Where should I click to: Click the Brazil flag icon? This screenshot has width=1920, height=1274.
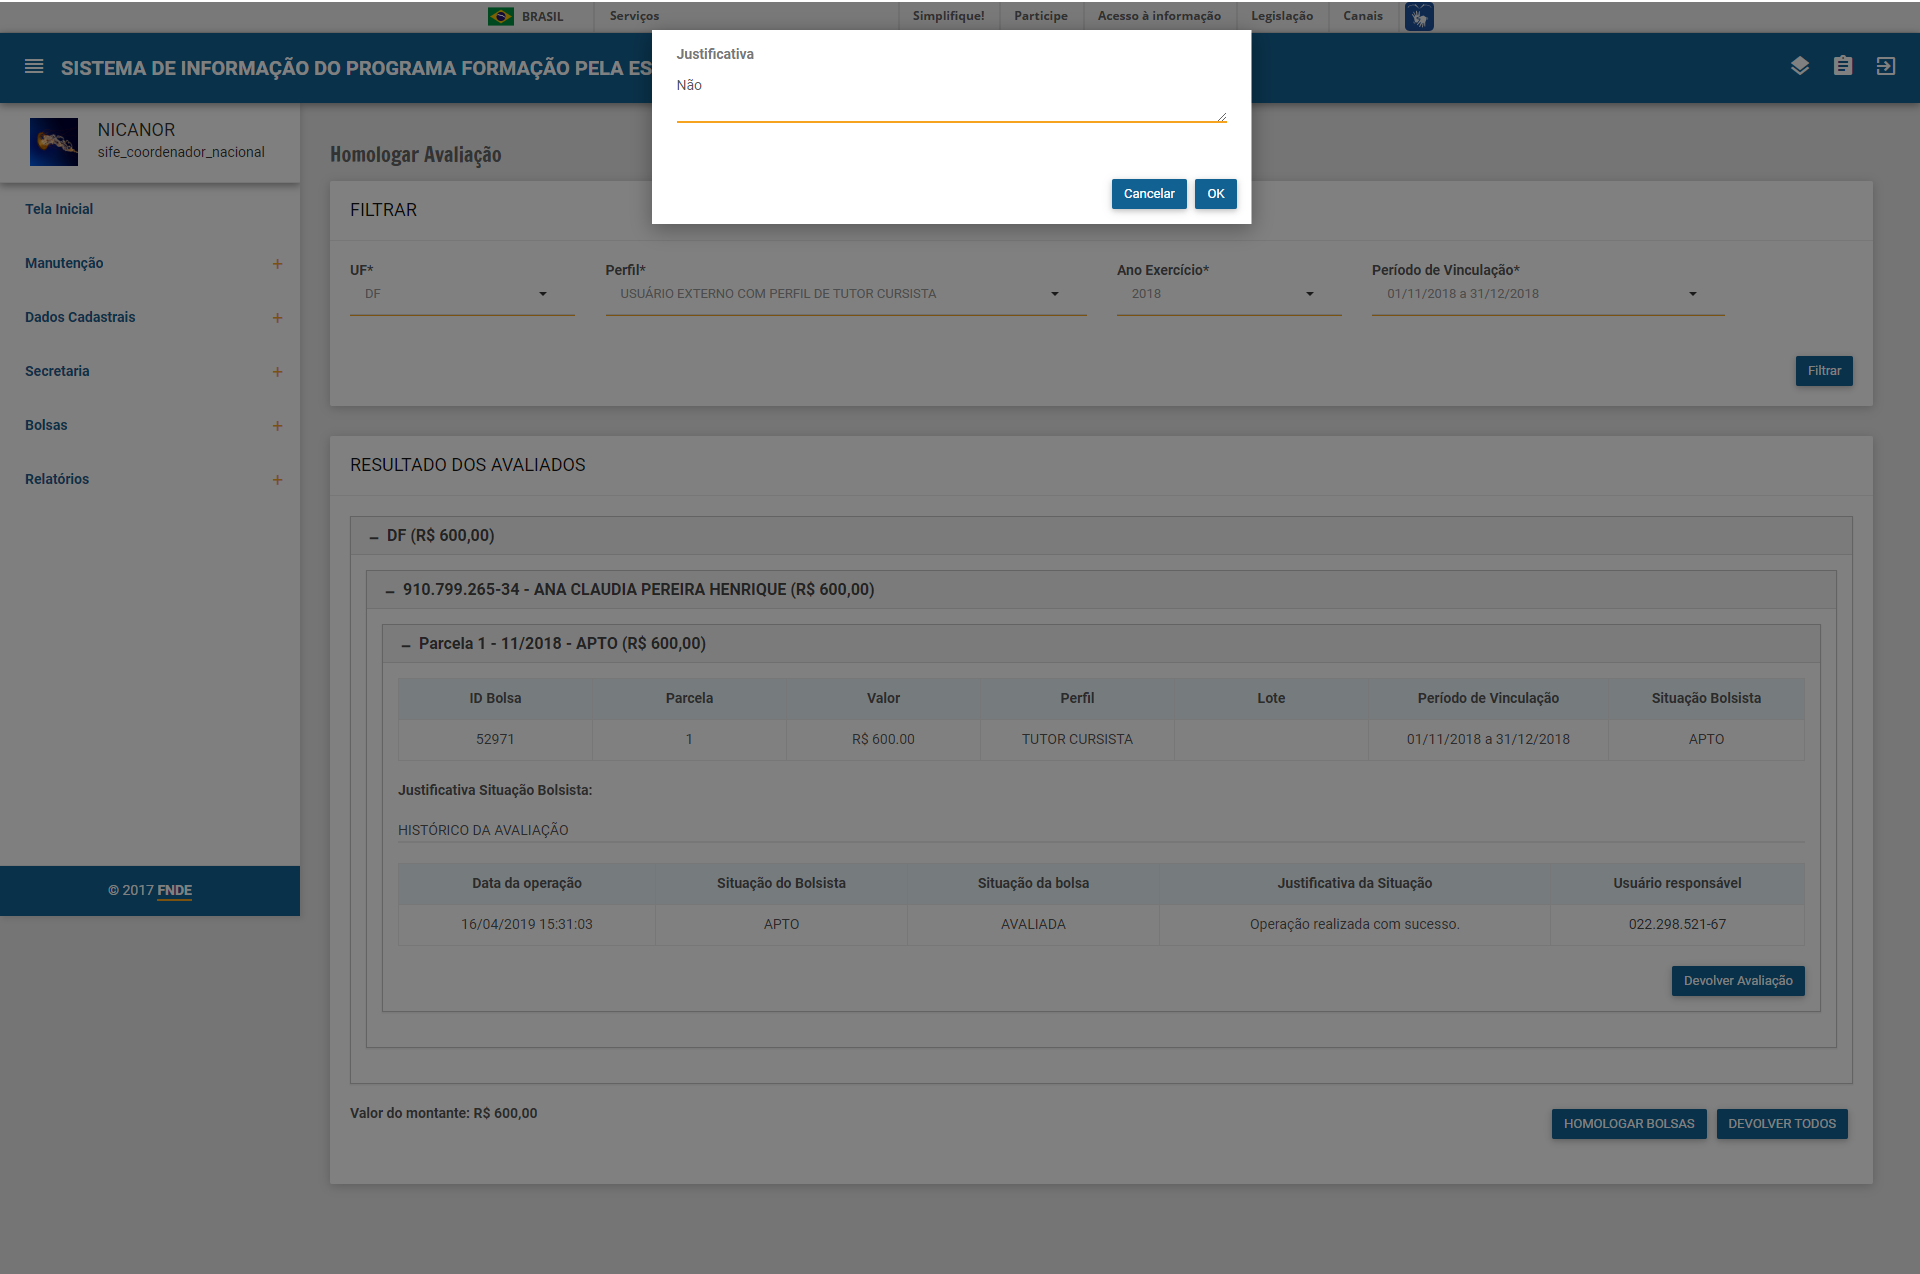[501, 16]
